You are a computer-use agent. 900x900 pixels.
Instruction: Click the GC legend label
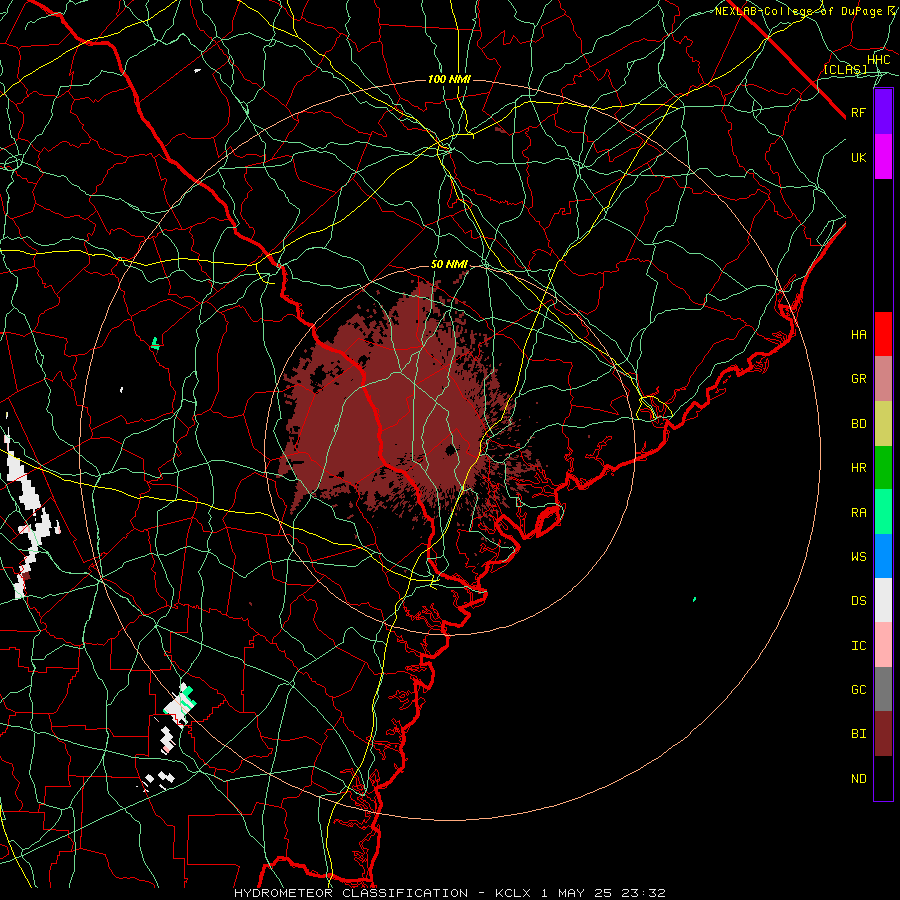click(858, 690)
